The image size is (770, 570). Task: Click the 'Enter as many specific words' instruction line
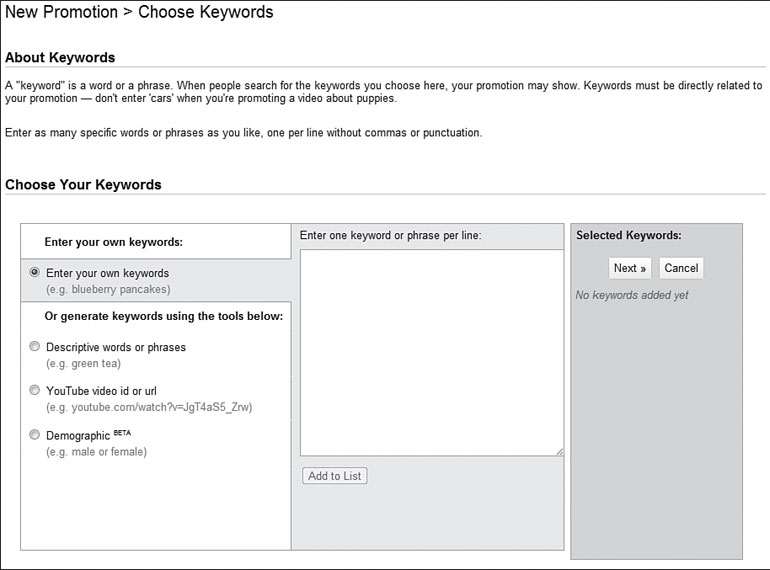click(x=244, y=133)
